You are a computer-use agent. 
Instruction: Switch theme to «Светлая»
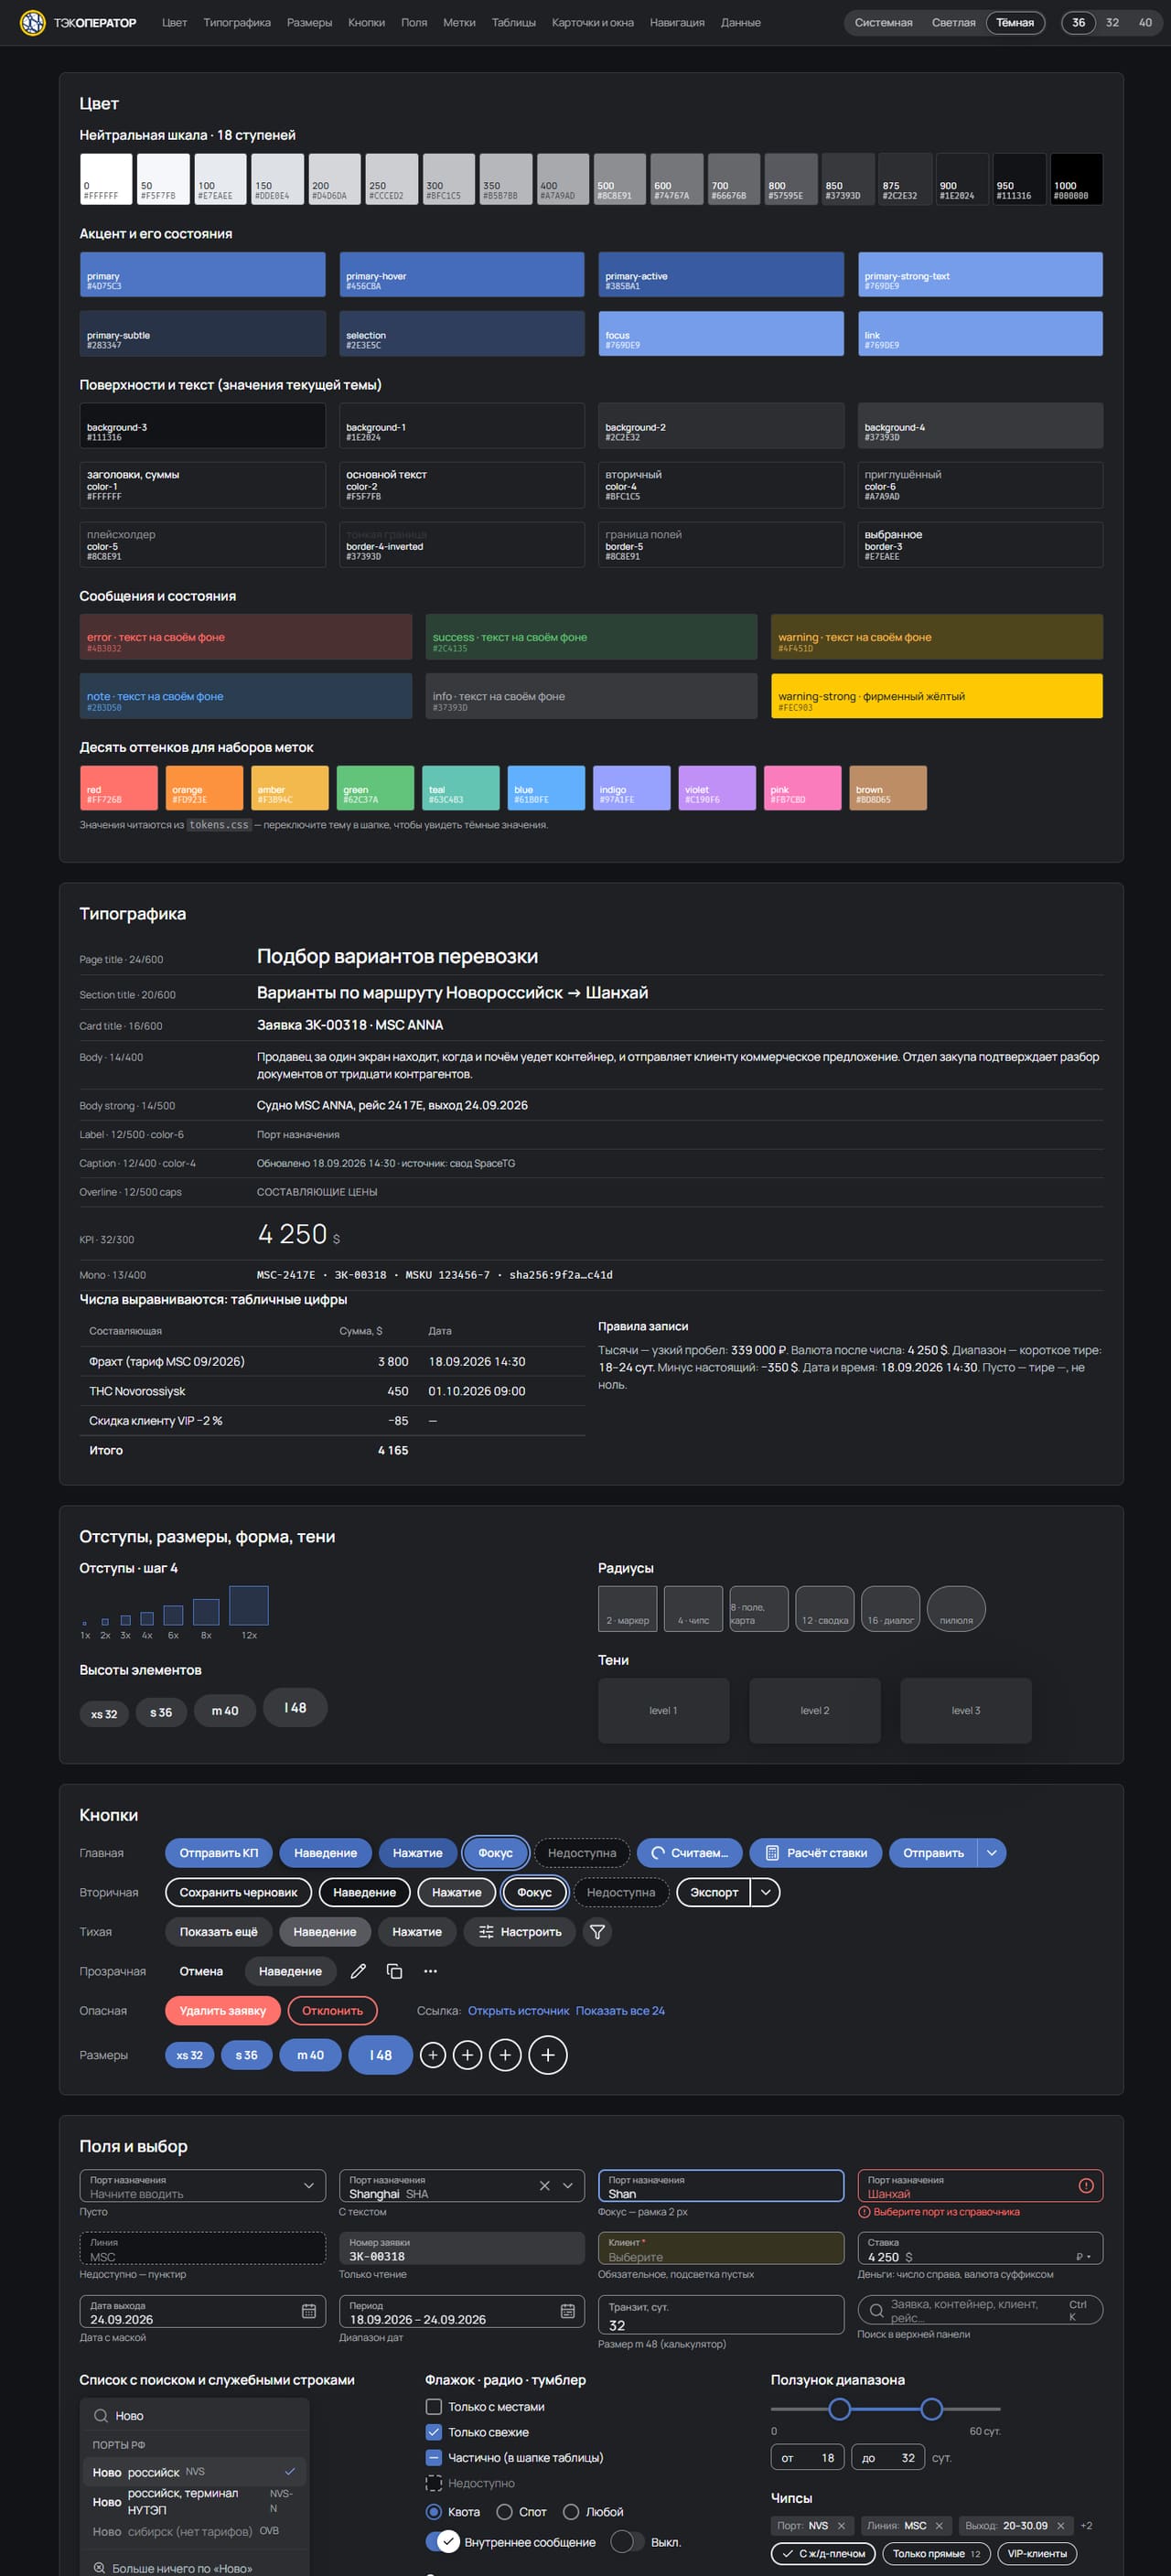(953, 22)
